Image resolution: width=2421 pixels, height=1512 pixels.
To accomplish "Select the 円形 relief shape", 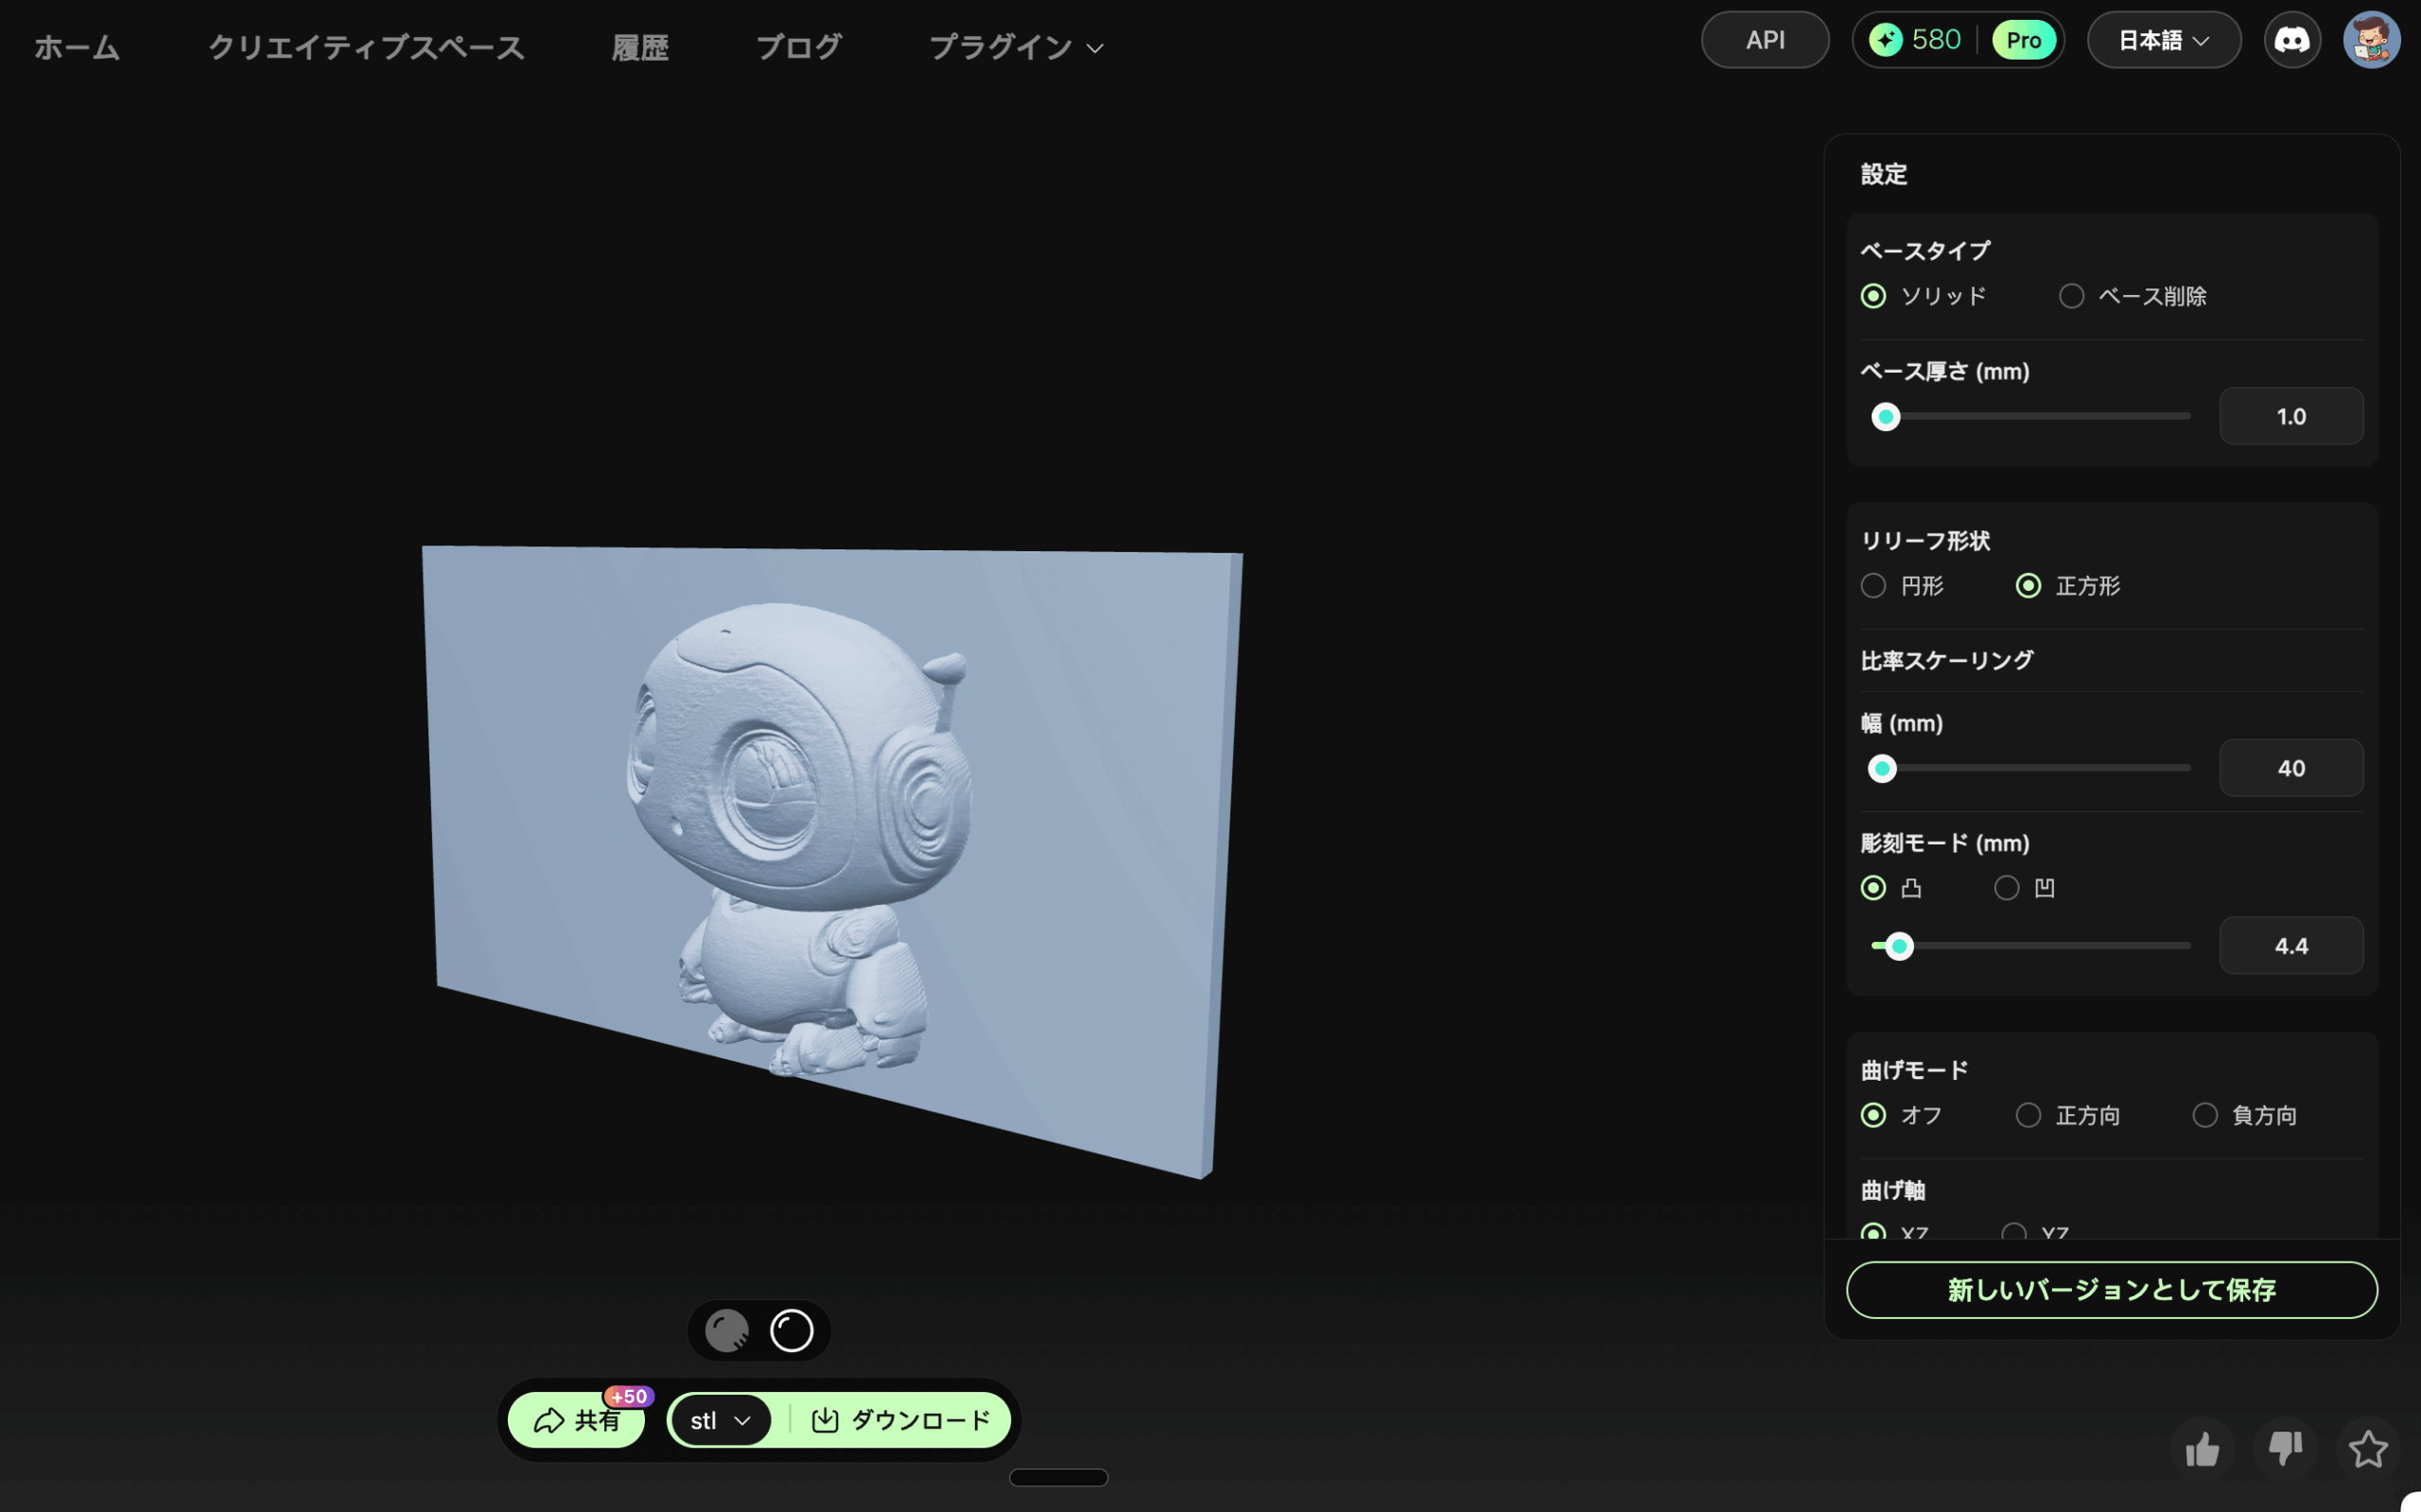I will pos(1873,586).
